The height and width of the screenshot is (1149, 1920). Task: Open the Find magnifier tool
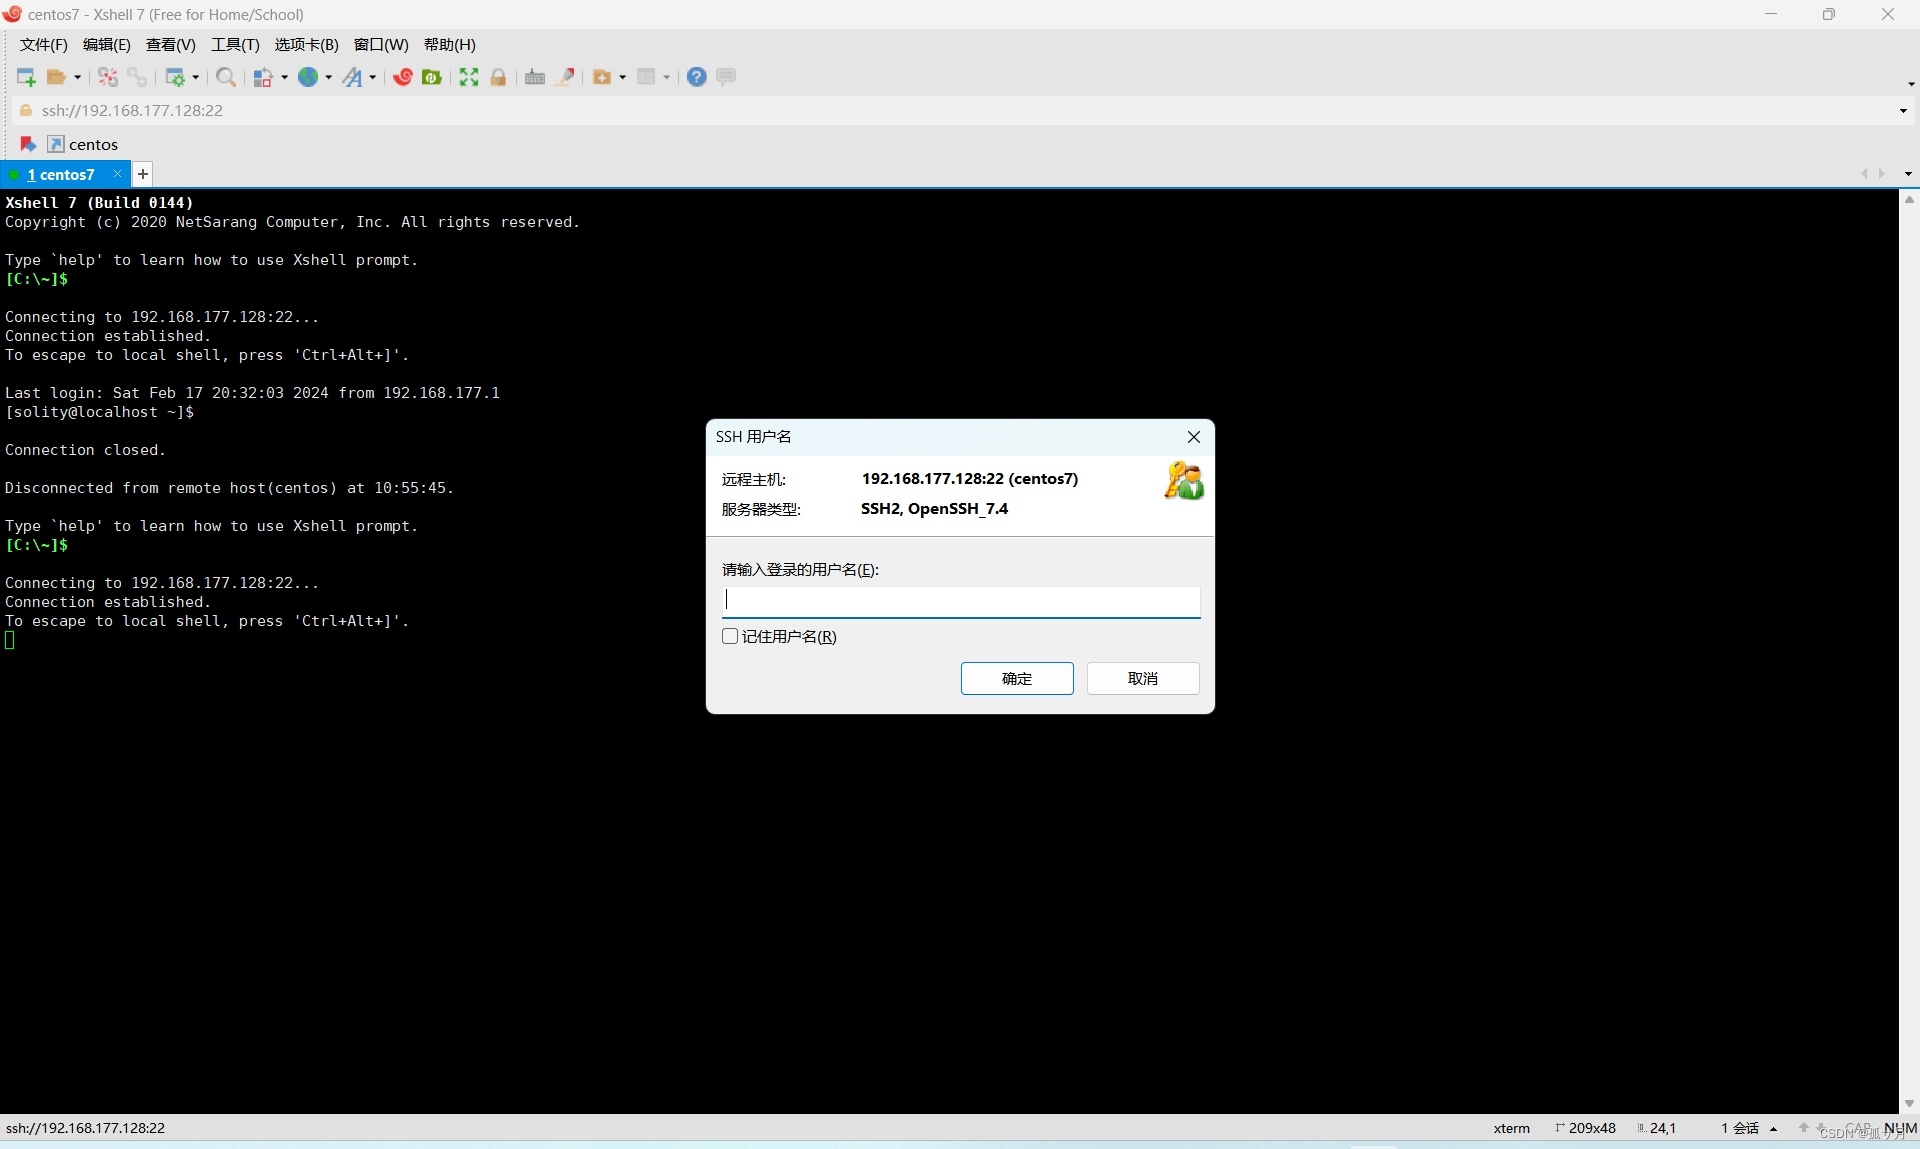tap(226, 77)
